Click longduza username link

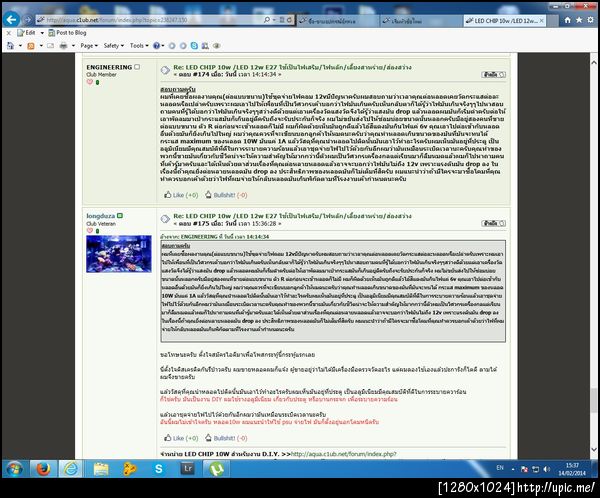(x=101, y=216)
